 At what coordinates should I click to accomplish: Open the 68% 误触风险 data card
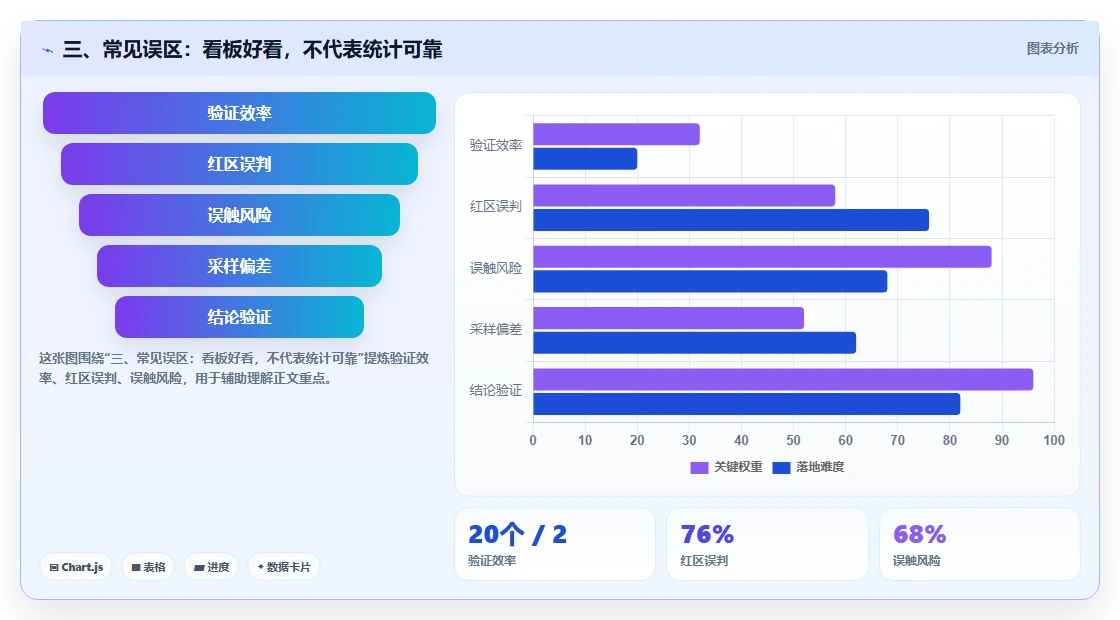point(980,544)
